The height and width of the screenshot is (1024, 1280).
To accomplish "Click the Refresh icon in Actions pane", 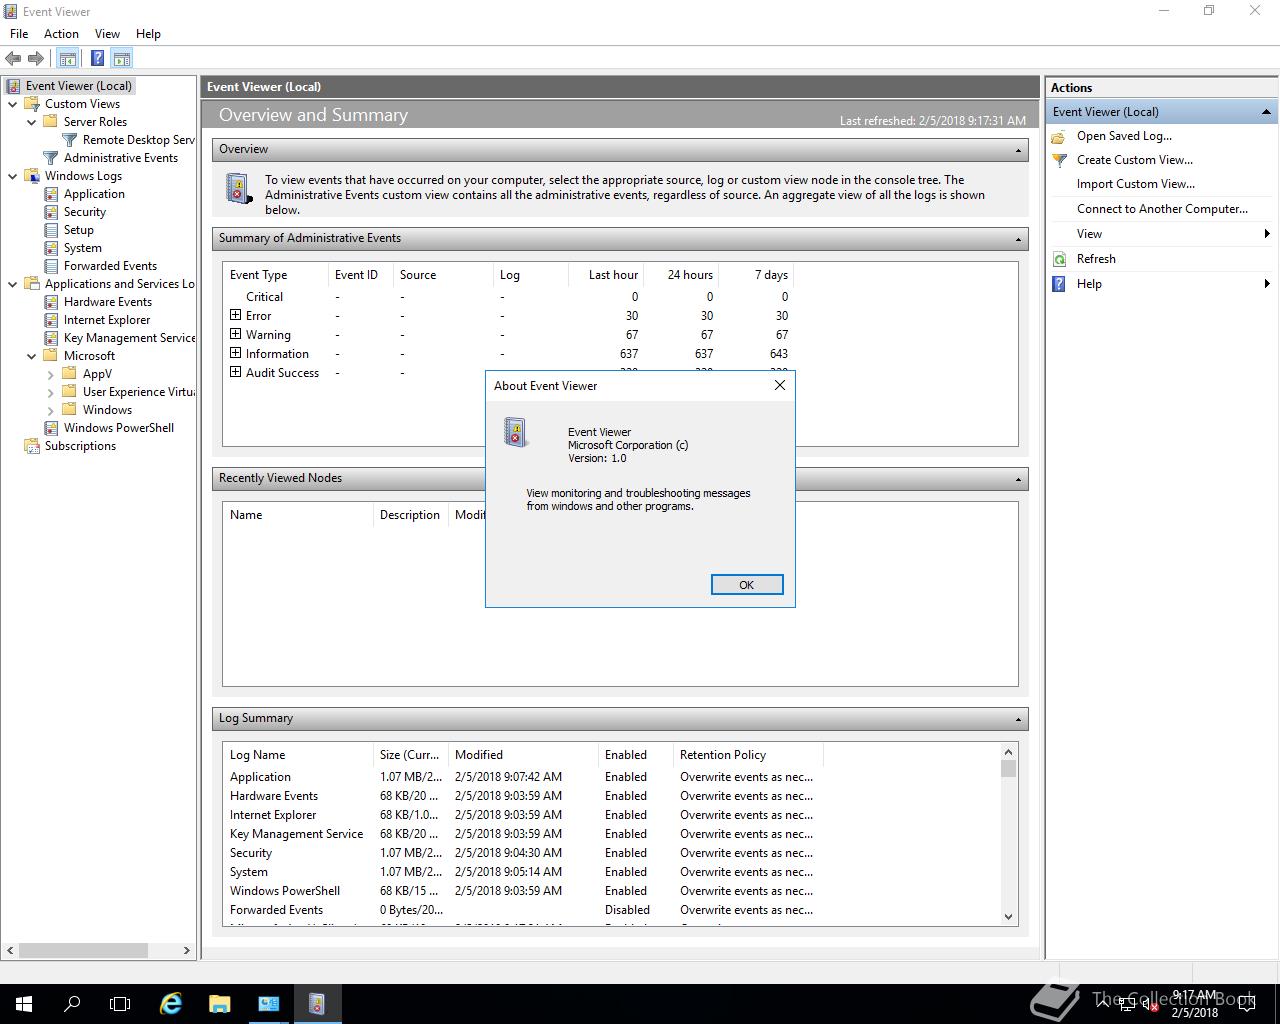I will coord(1060,259).
